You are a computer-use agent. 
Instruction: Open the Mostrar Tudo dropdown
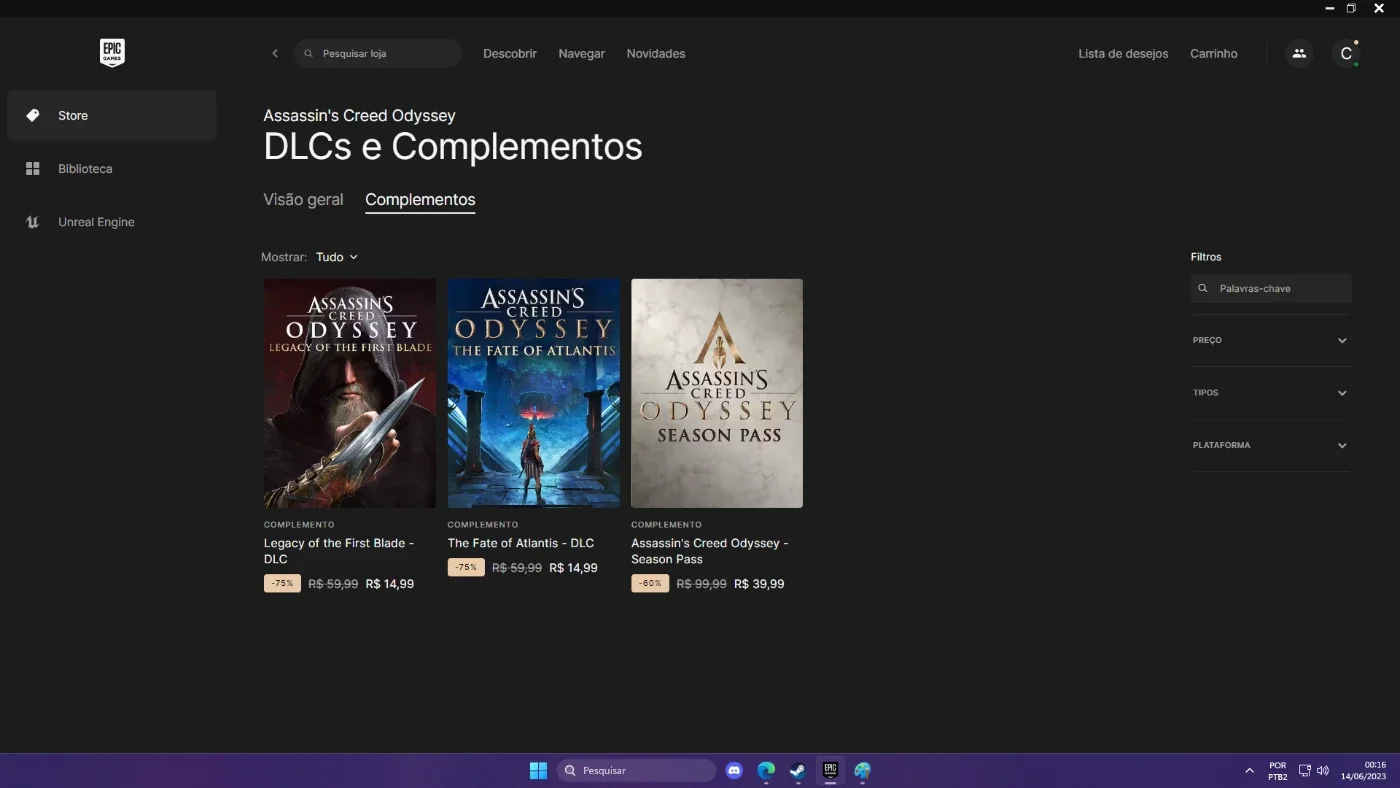tap(337, 257)
